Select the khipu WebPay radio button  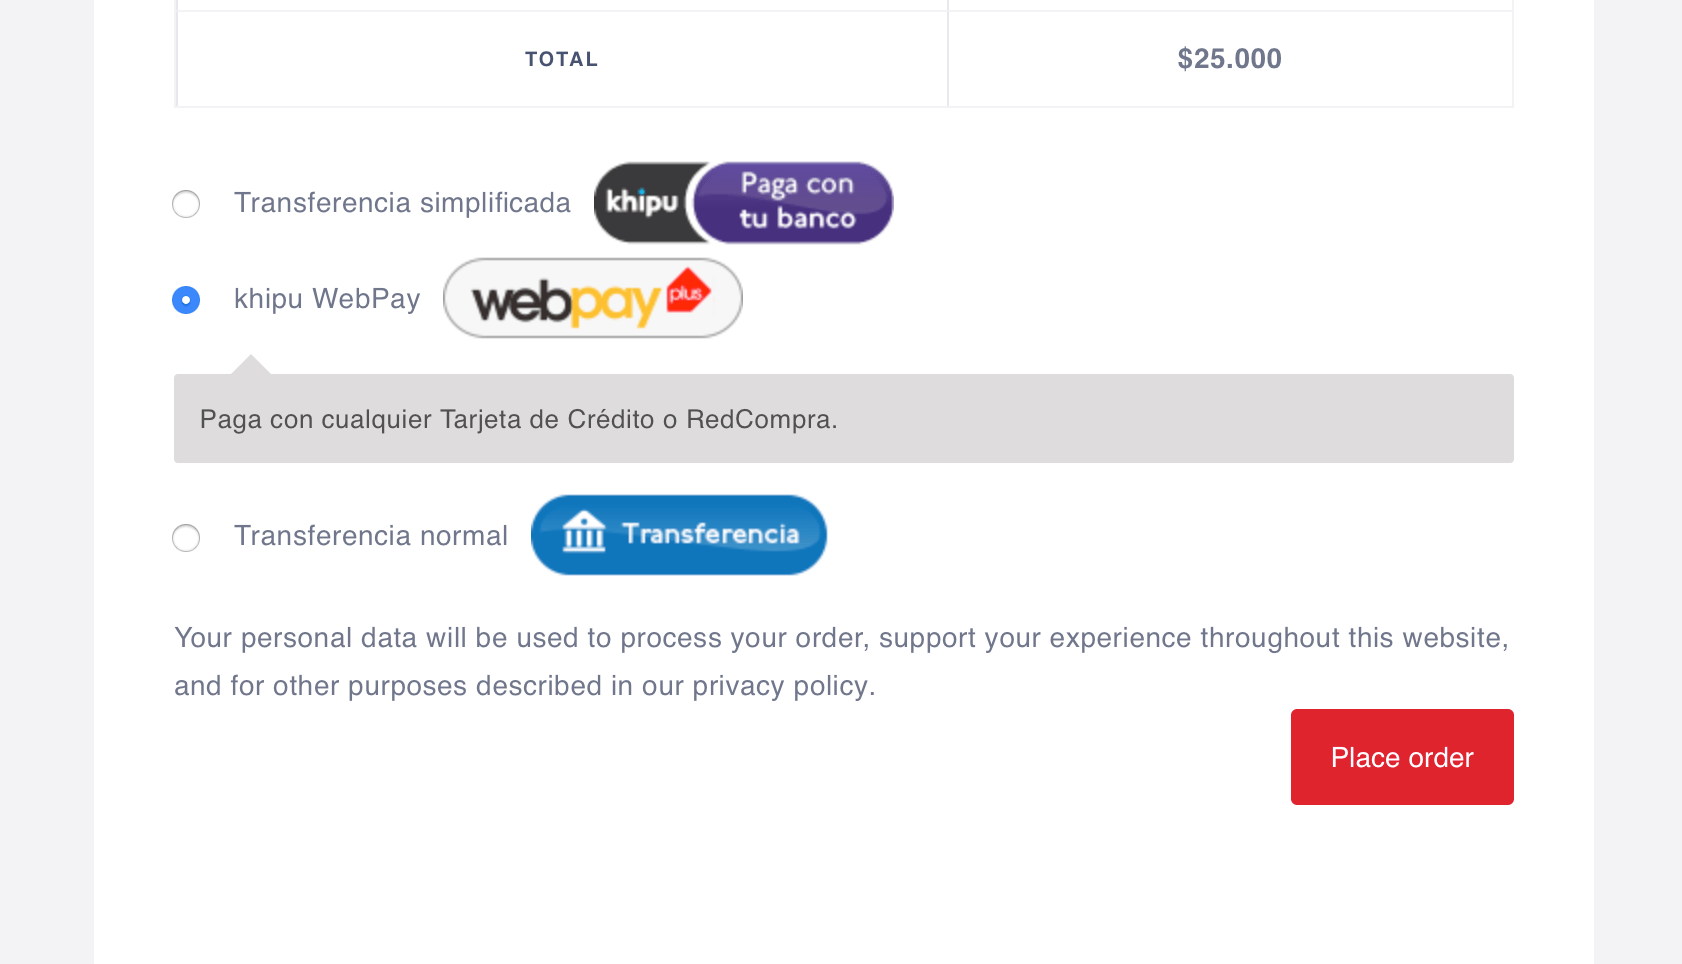pos(186,300)
